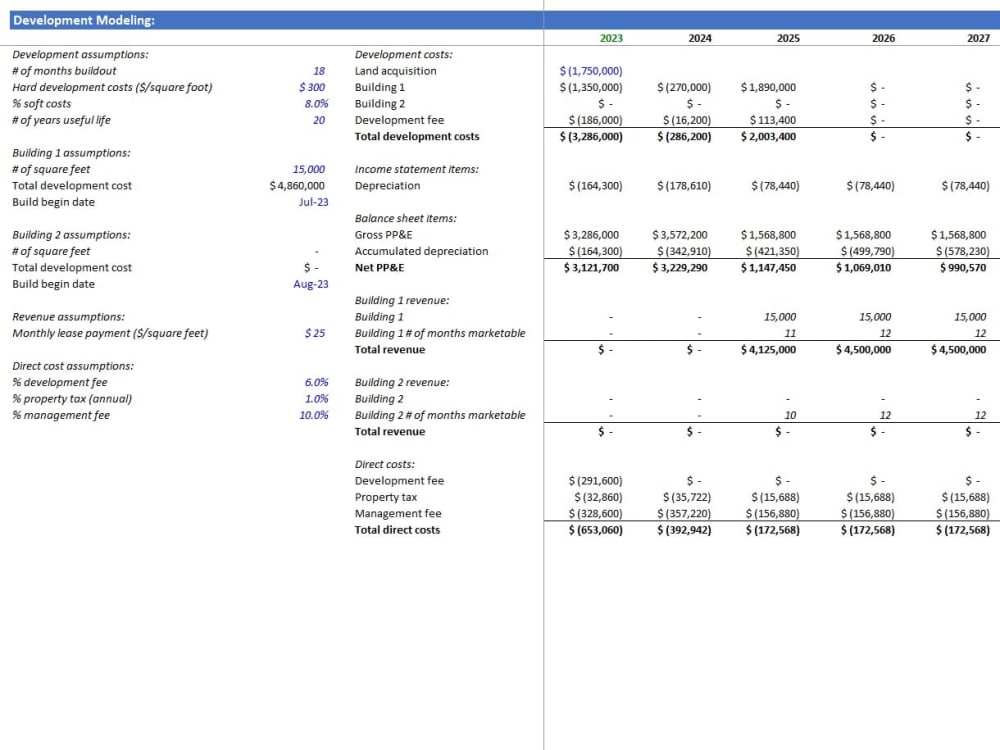The image size is (1000, 750).
Task: Click the % soft costs 8.0% value
Action: 315,103
